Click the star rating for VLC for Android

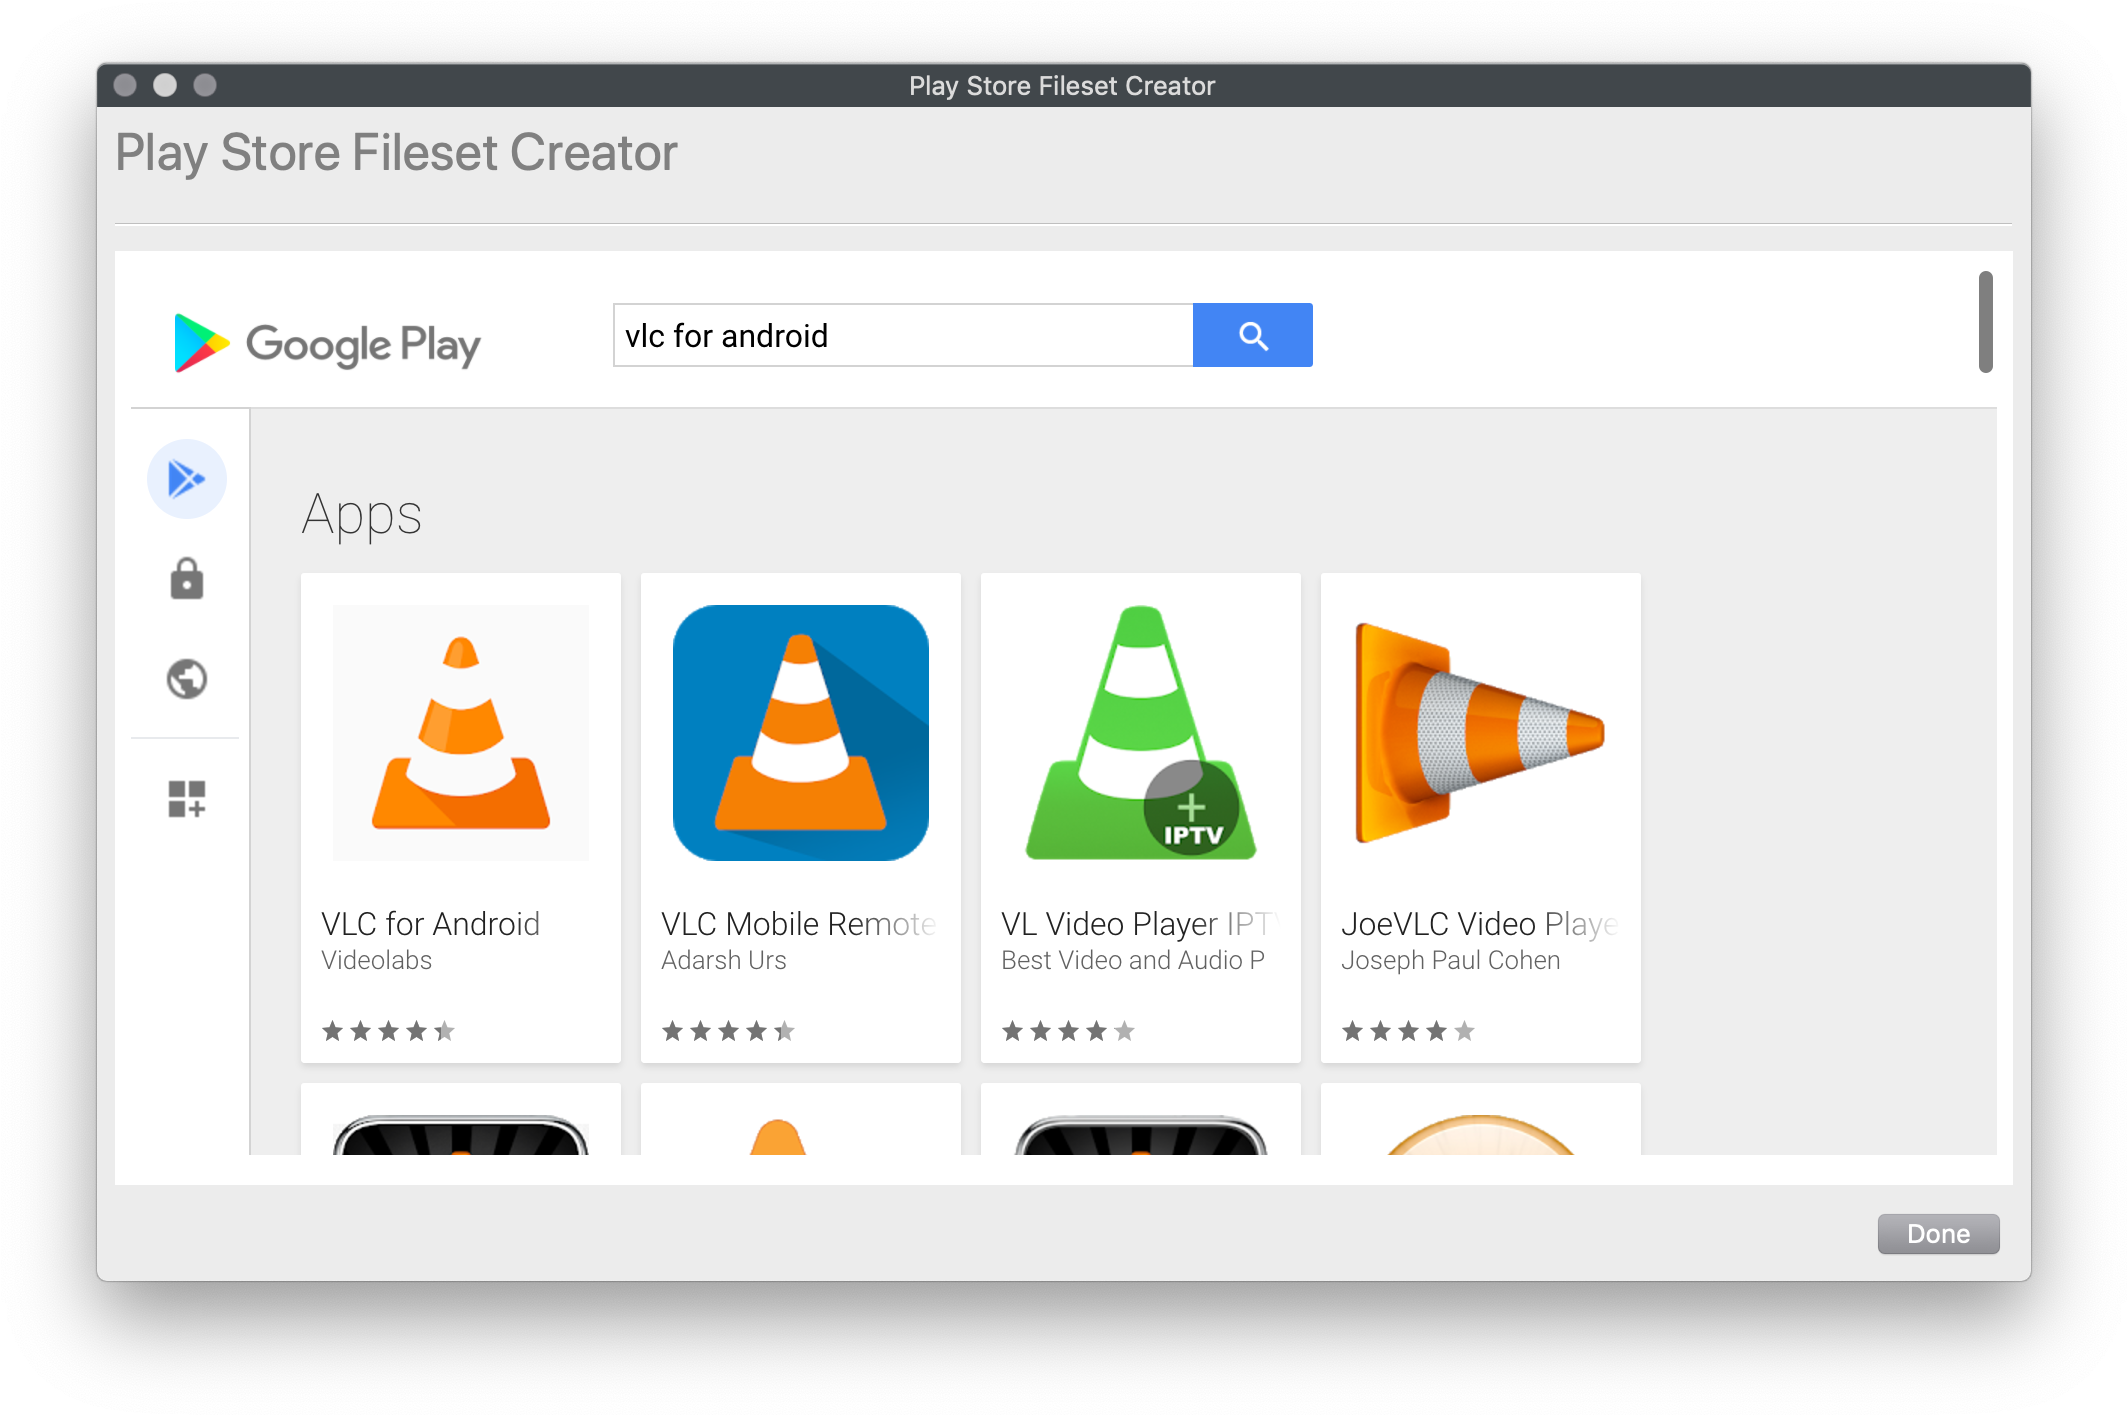click(x=388, y=1030)
